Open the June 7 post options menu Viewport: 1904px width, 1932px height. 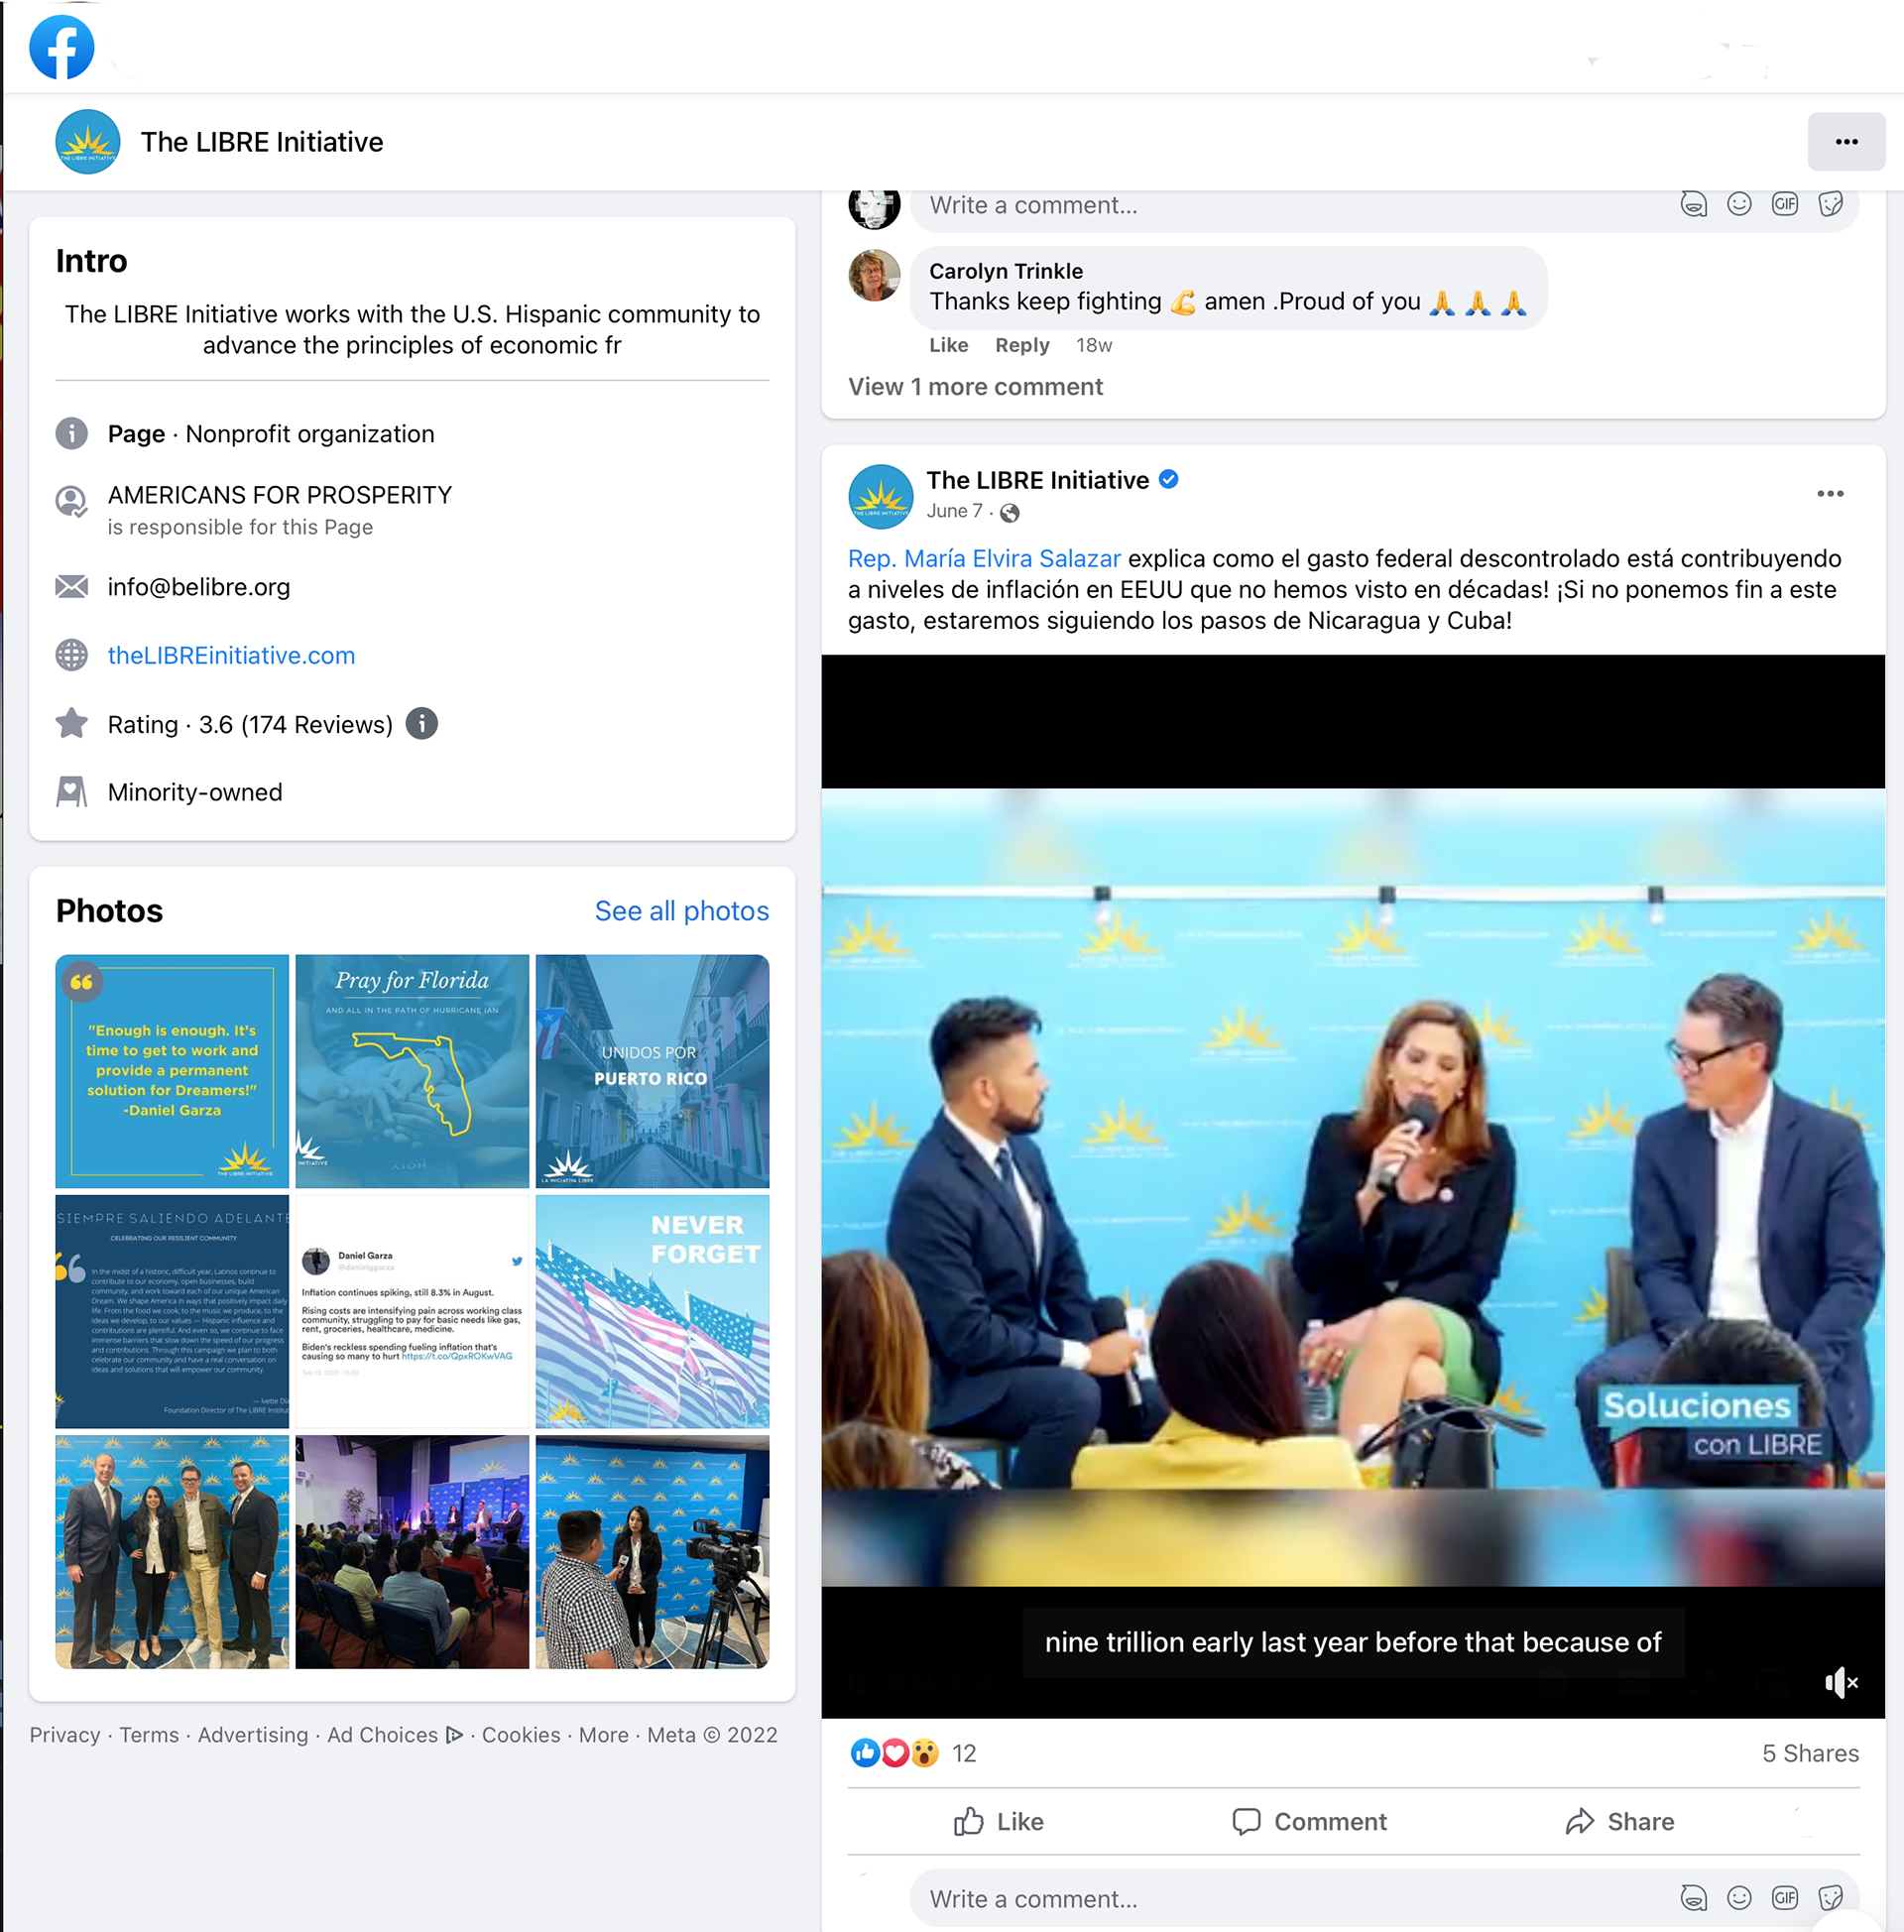pos(1830,494)
